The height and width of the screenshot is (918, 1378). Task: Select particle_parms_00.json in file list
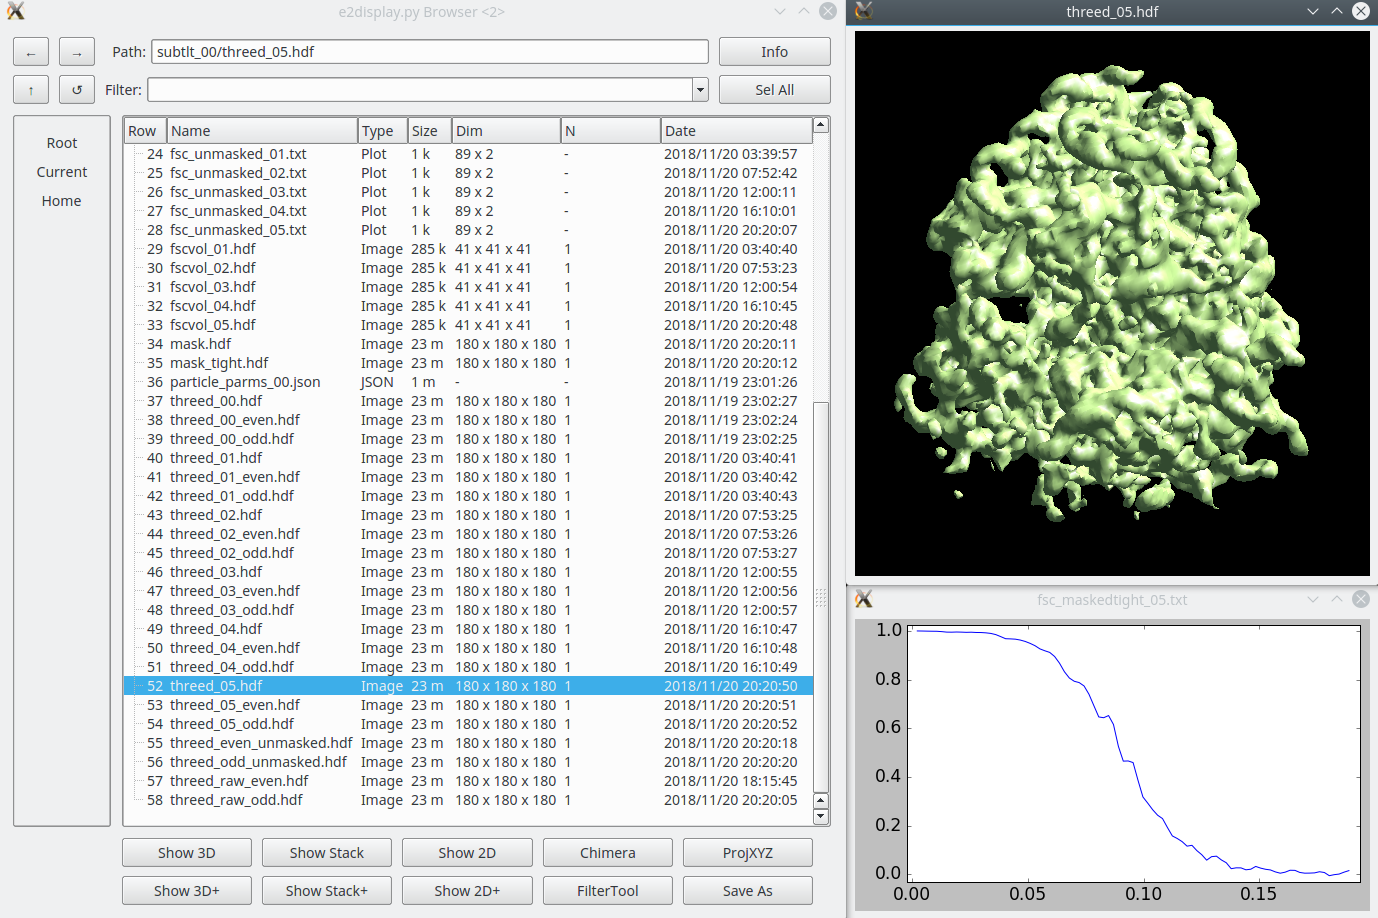[x=245, y=382]
